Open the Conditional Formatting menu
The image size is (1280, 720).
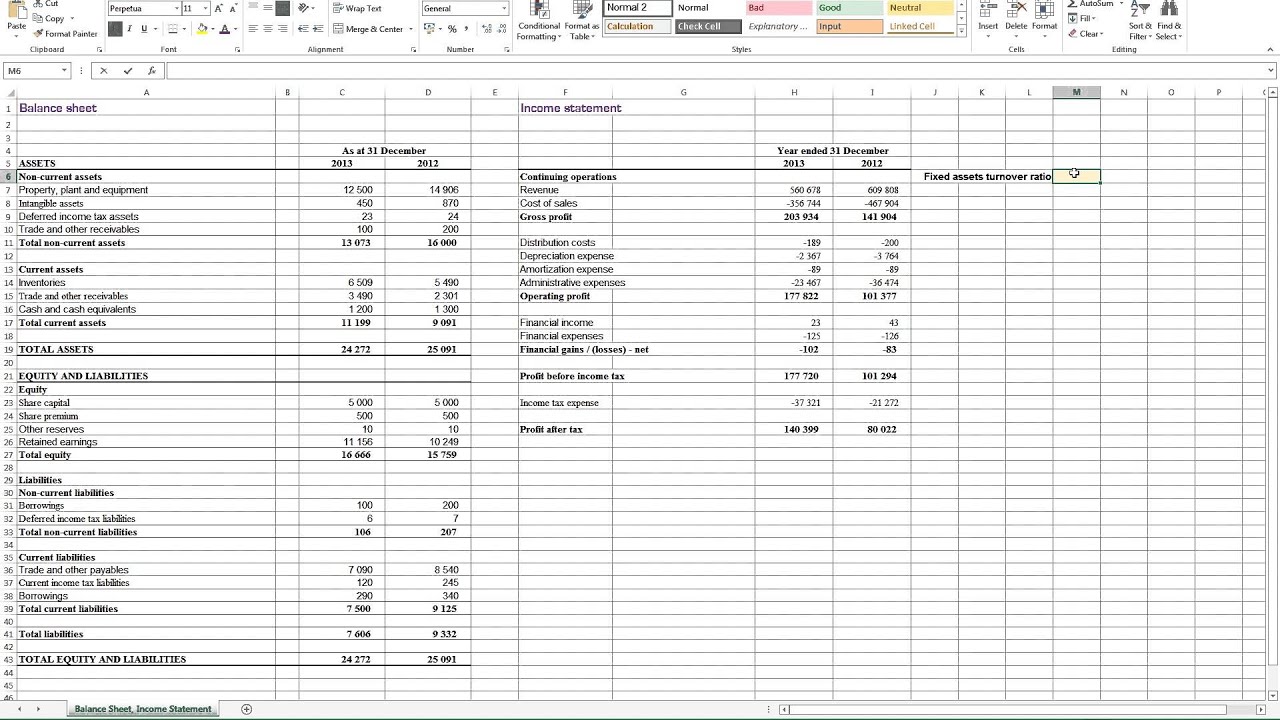click(538, 20)
